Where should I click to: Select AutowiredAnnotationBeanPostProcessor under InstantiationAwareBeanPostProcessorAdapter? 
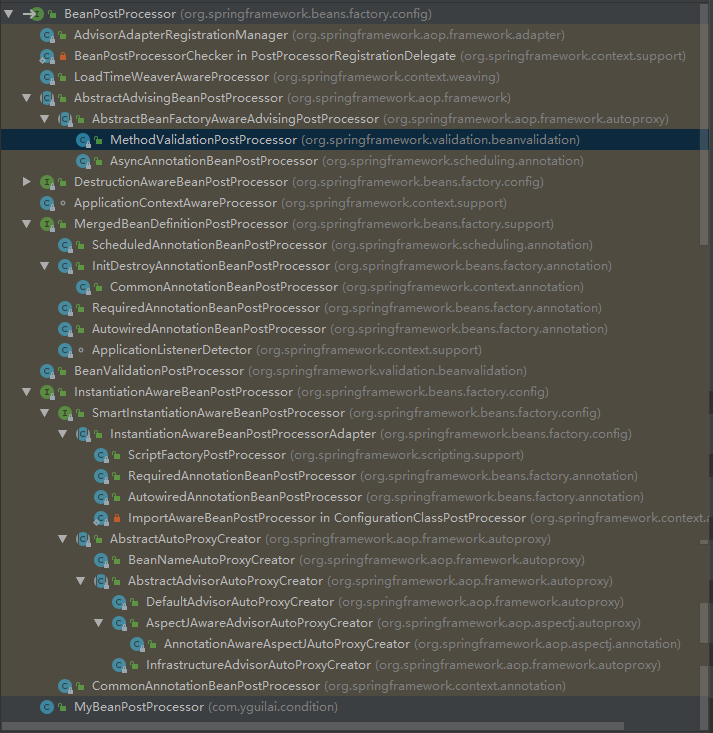click(x=245, y=497)
